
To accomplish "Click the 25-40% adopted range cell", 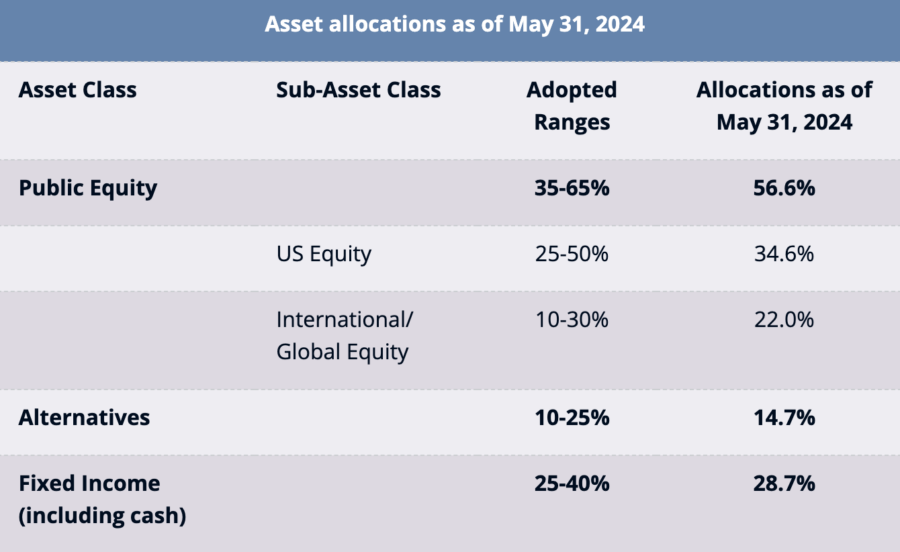I will pos(571,484).
